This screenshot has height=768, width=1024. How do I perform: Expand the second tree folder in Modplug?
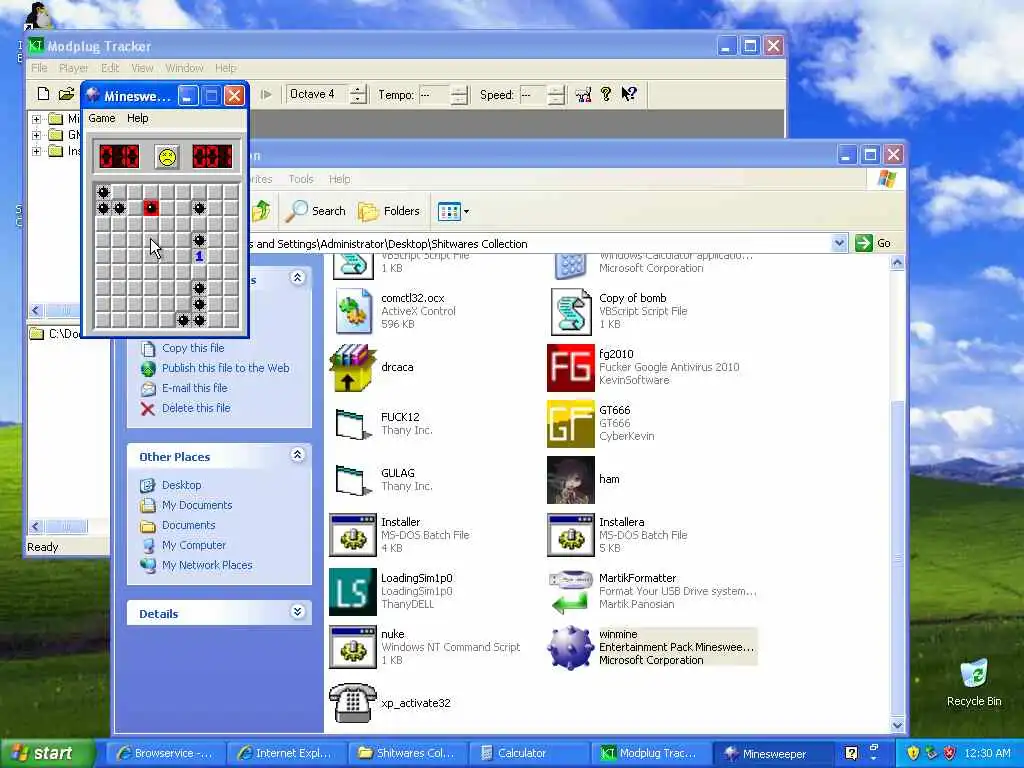tap(37, 135)
